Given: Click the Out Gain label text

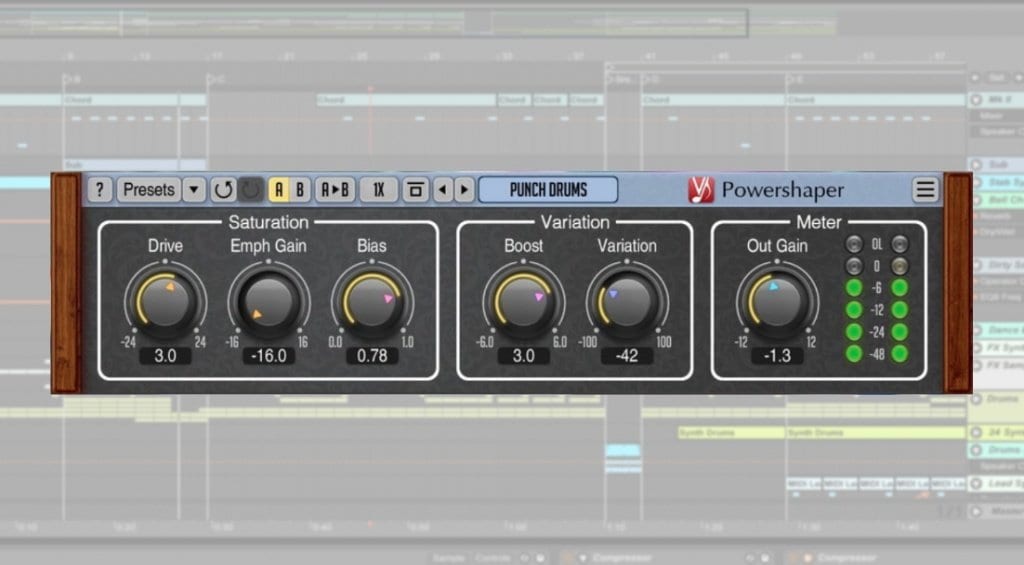Looking at the screenshot, I should [x=777, y=246].
